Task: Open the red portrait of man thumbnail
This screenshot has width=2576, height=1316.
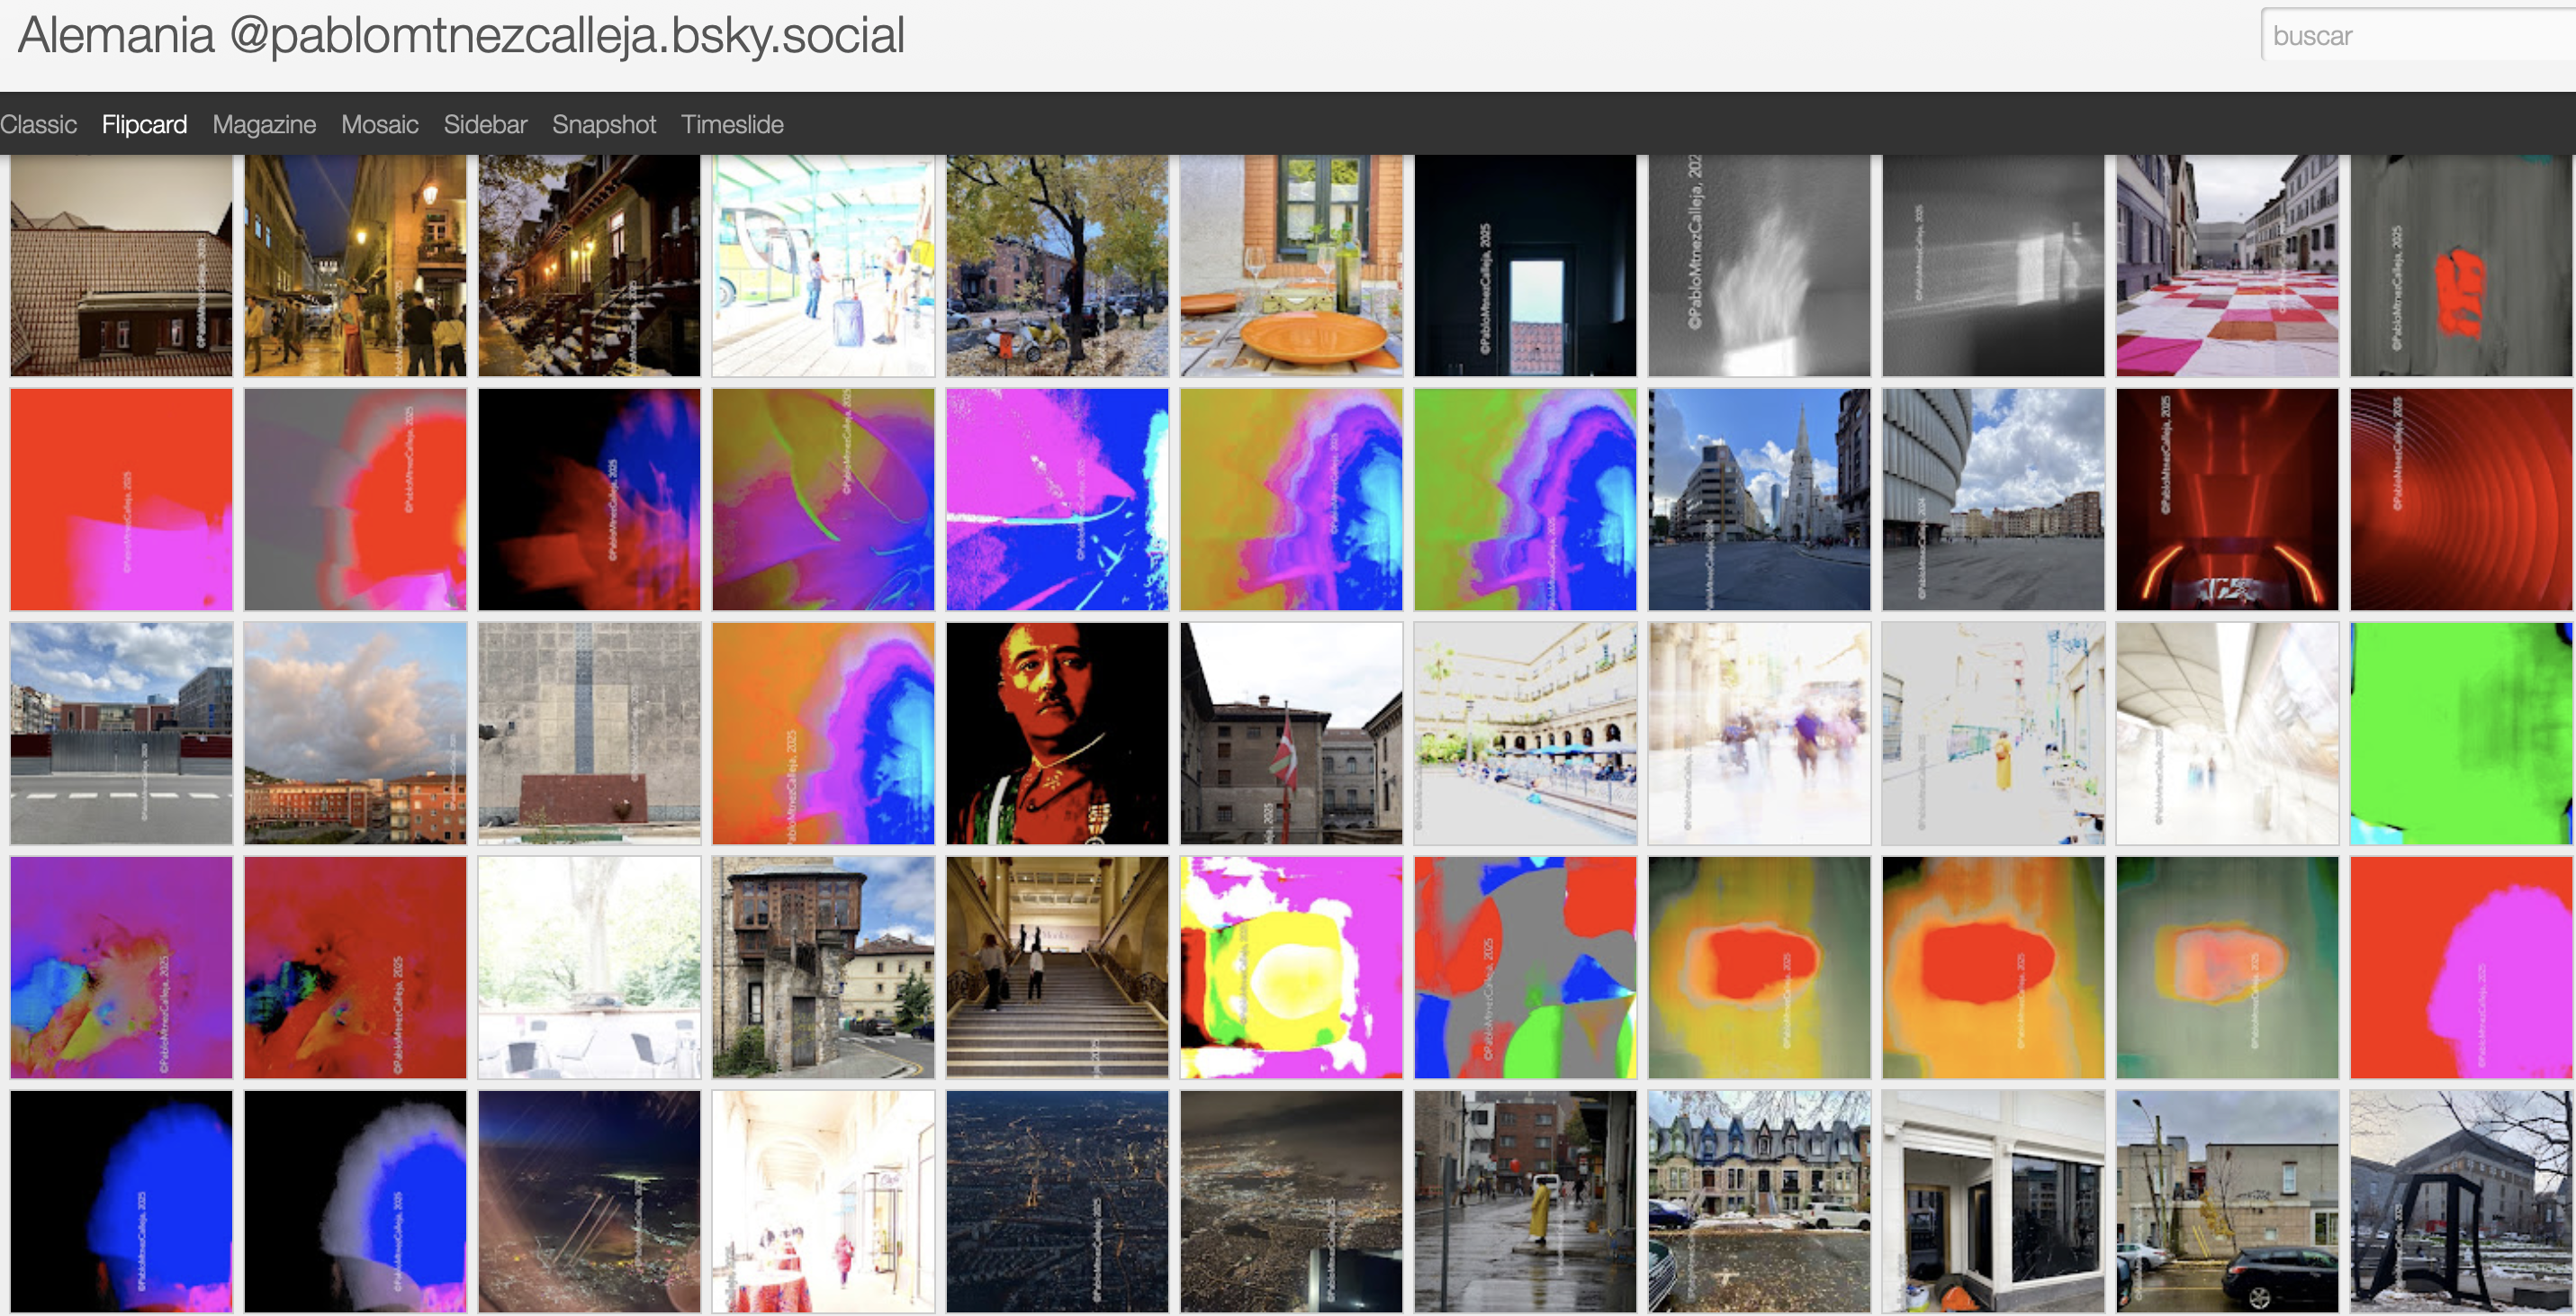Action: (1057, 733)
